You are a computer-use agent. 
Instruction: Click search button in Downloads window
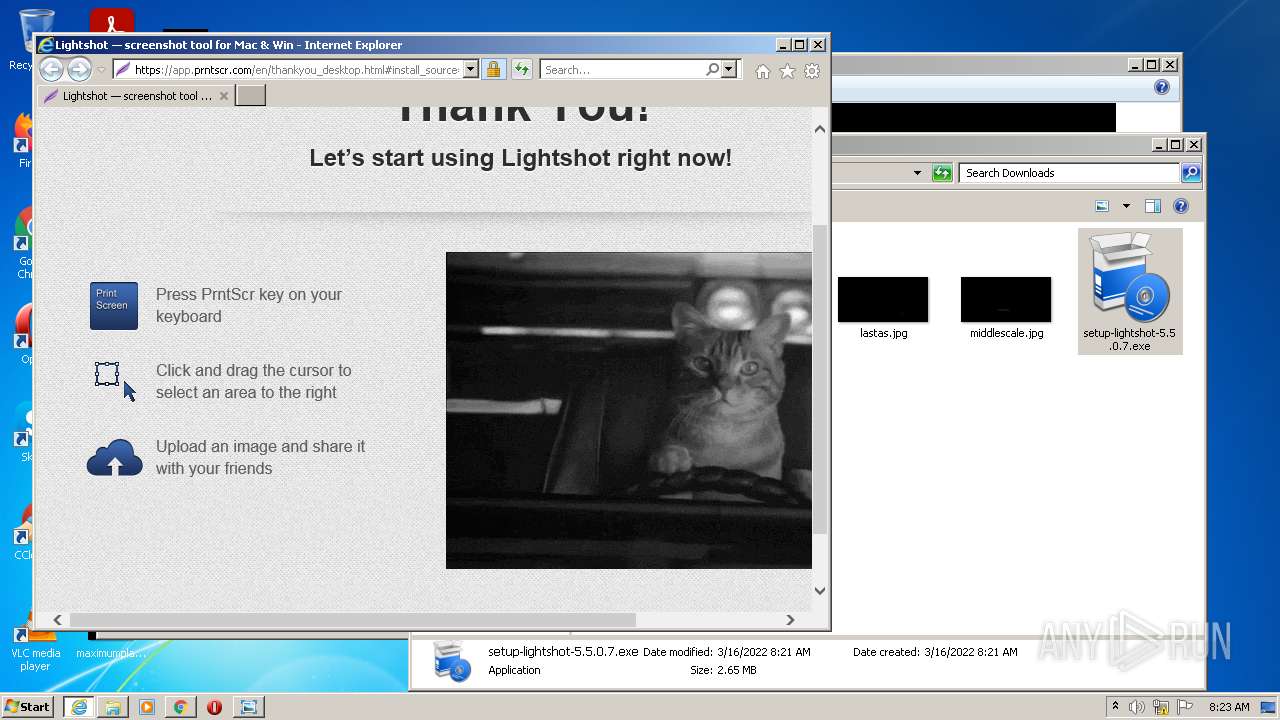1191,173
